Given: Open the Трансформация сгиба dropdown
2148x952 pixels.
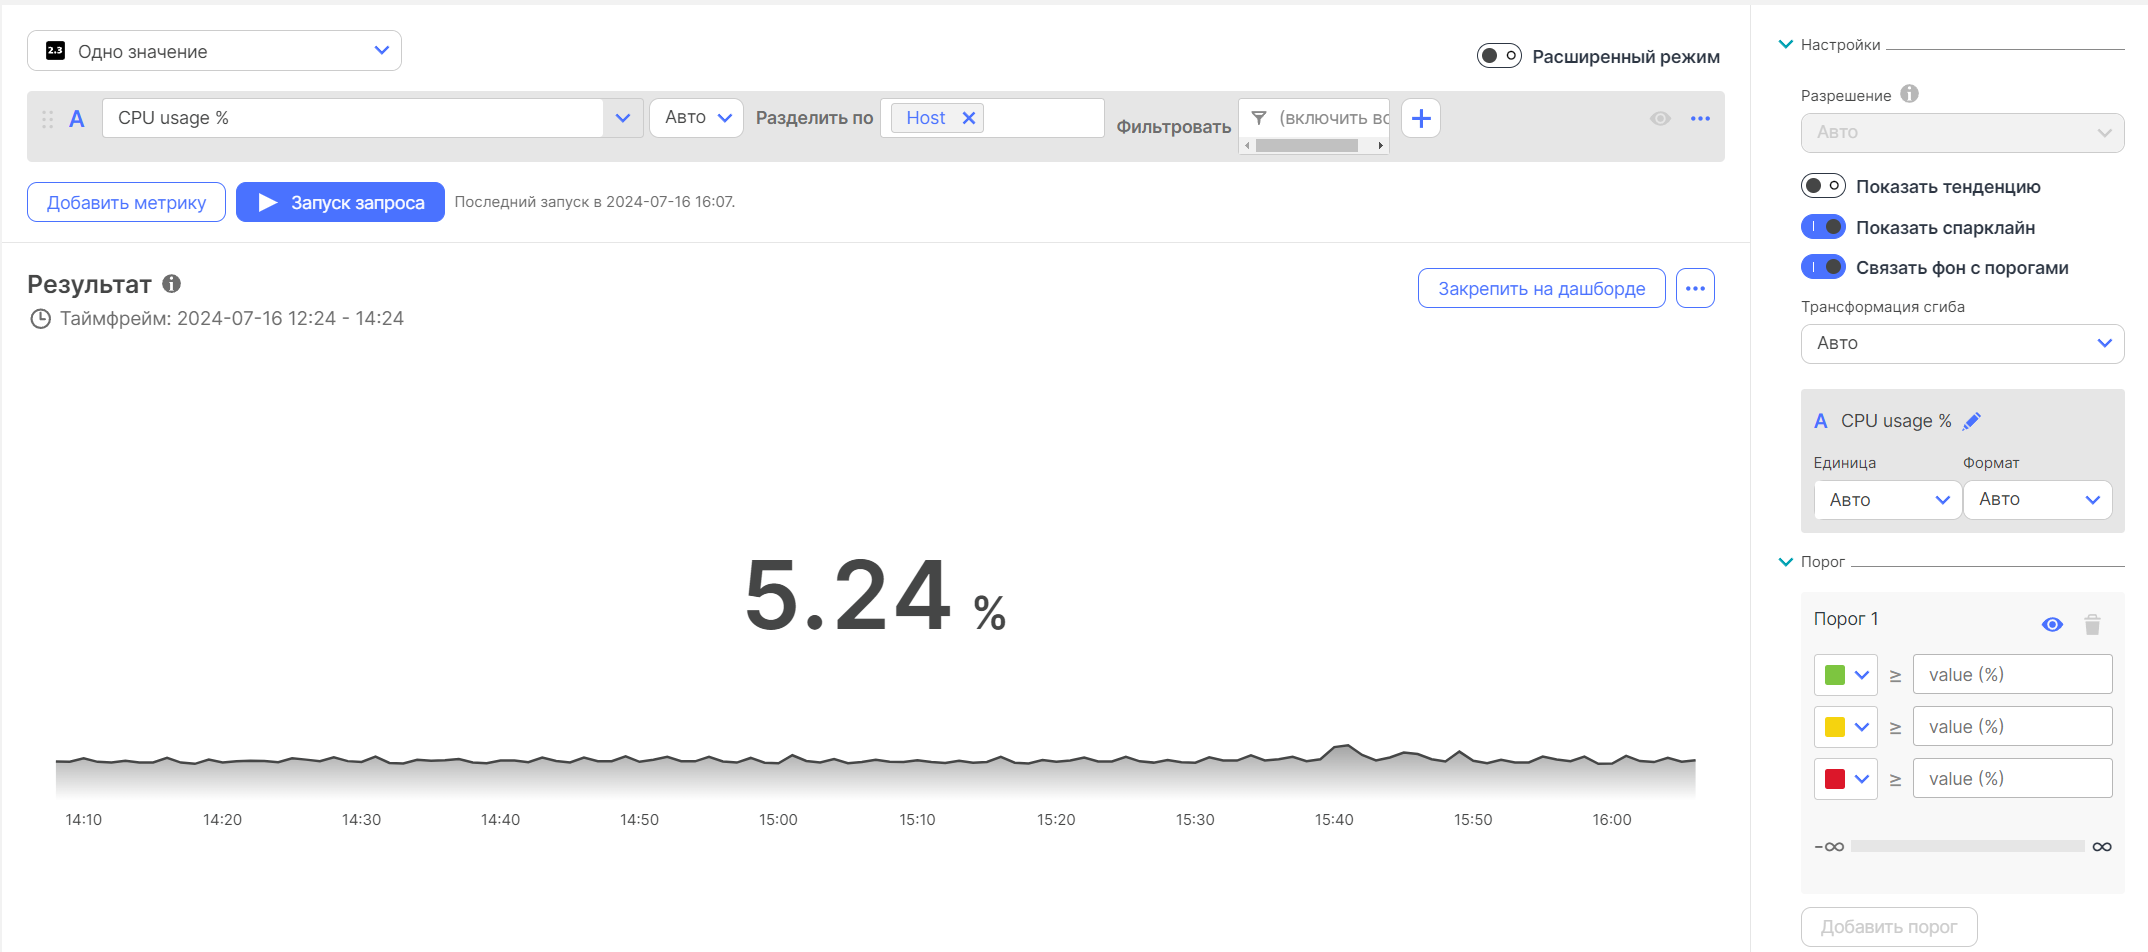Looking at the screenshot, I should click(x=1961, y=343).
